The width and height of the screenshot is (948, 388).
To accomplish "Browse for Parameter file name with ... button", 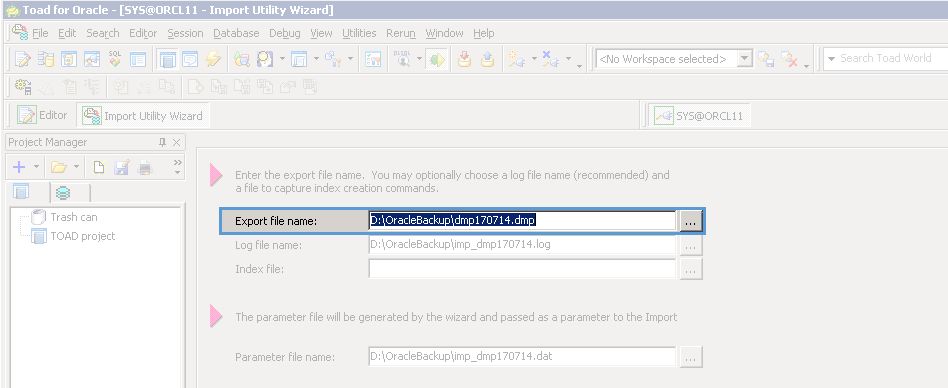I will pyautogui.click(x=691, y=357).
